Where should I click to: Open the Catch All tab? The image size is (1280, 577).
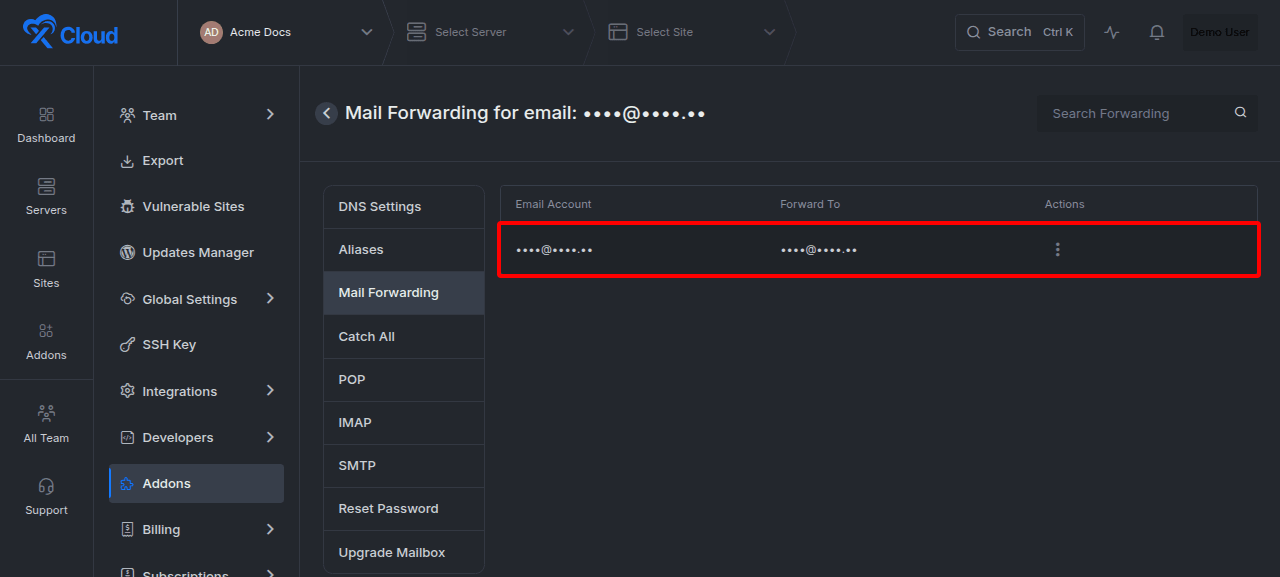[404, 337]
